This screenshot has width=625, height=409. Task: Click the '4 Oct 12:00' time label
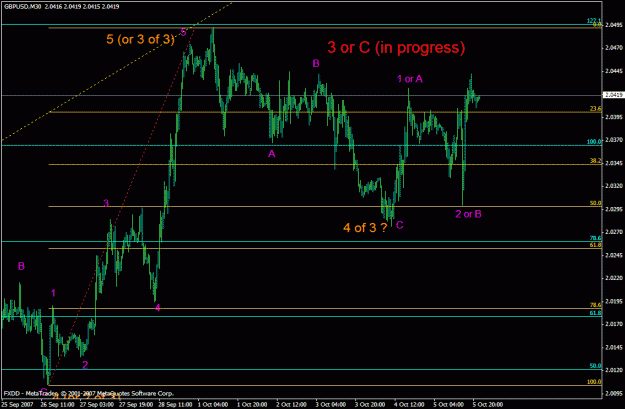(410, 404)
